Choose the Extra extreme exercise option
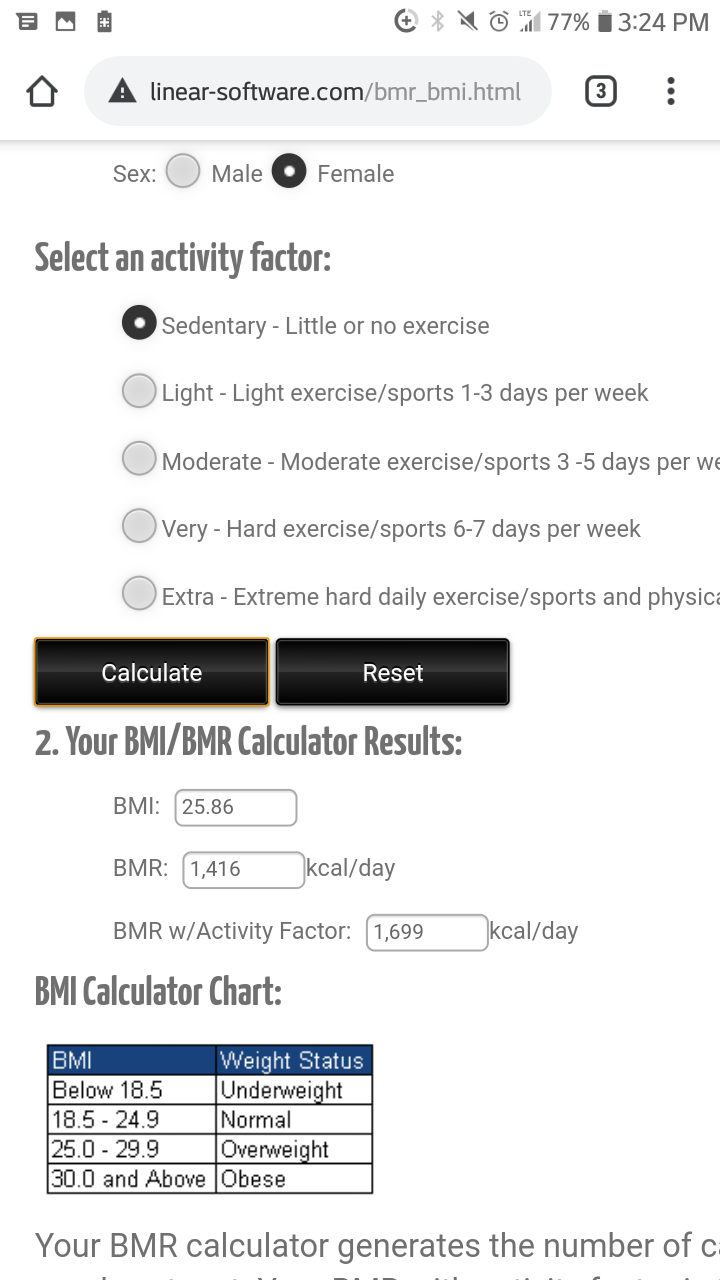The height and width of the screenshot is (1280, 720). point(139,593)
